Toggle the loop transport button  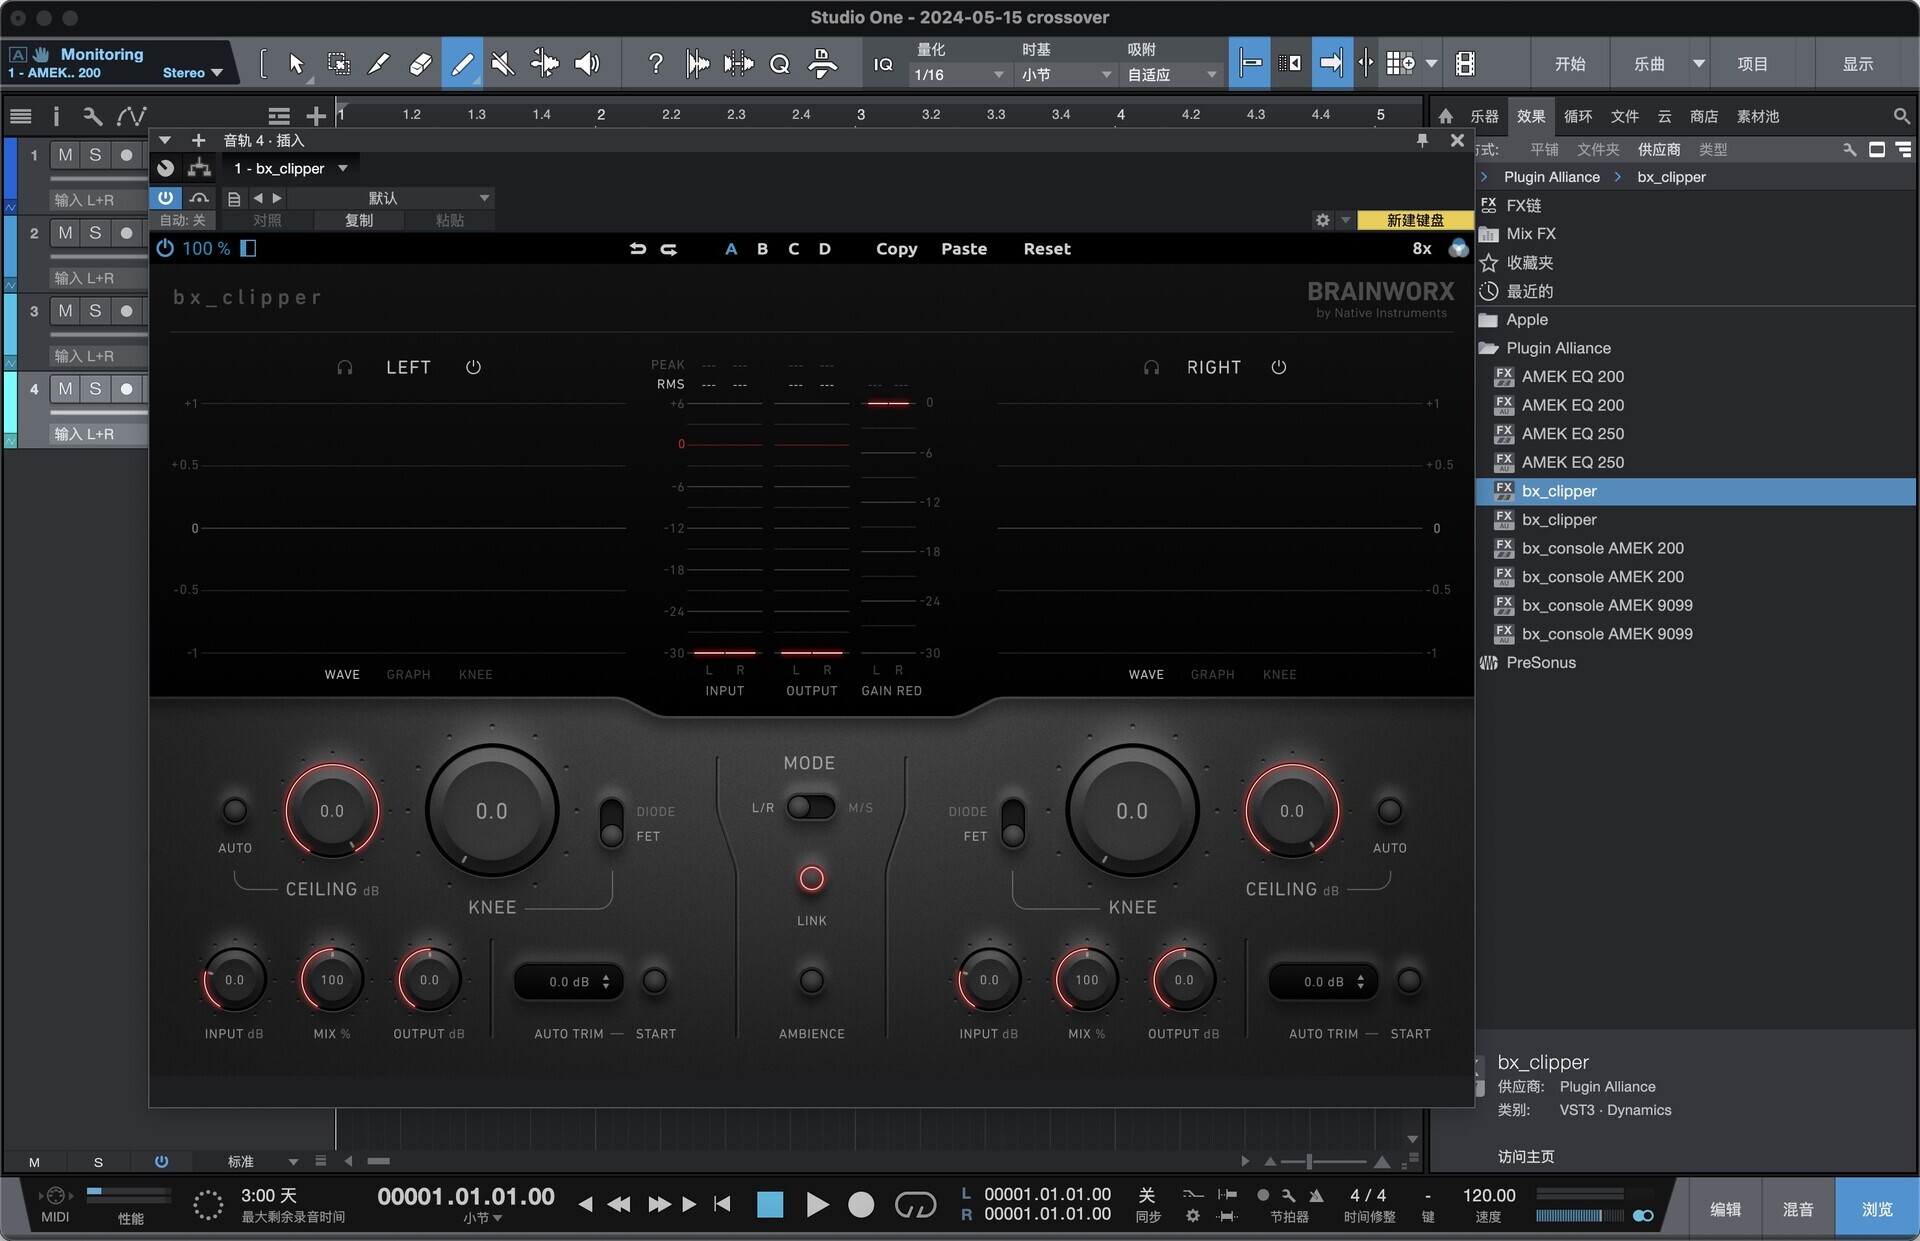coord(915,1205)
